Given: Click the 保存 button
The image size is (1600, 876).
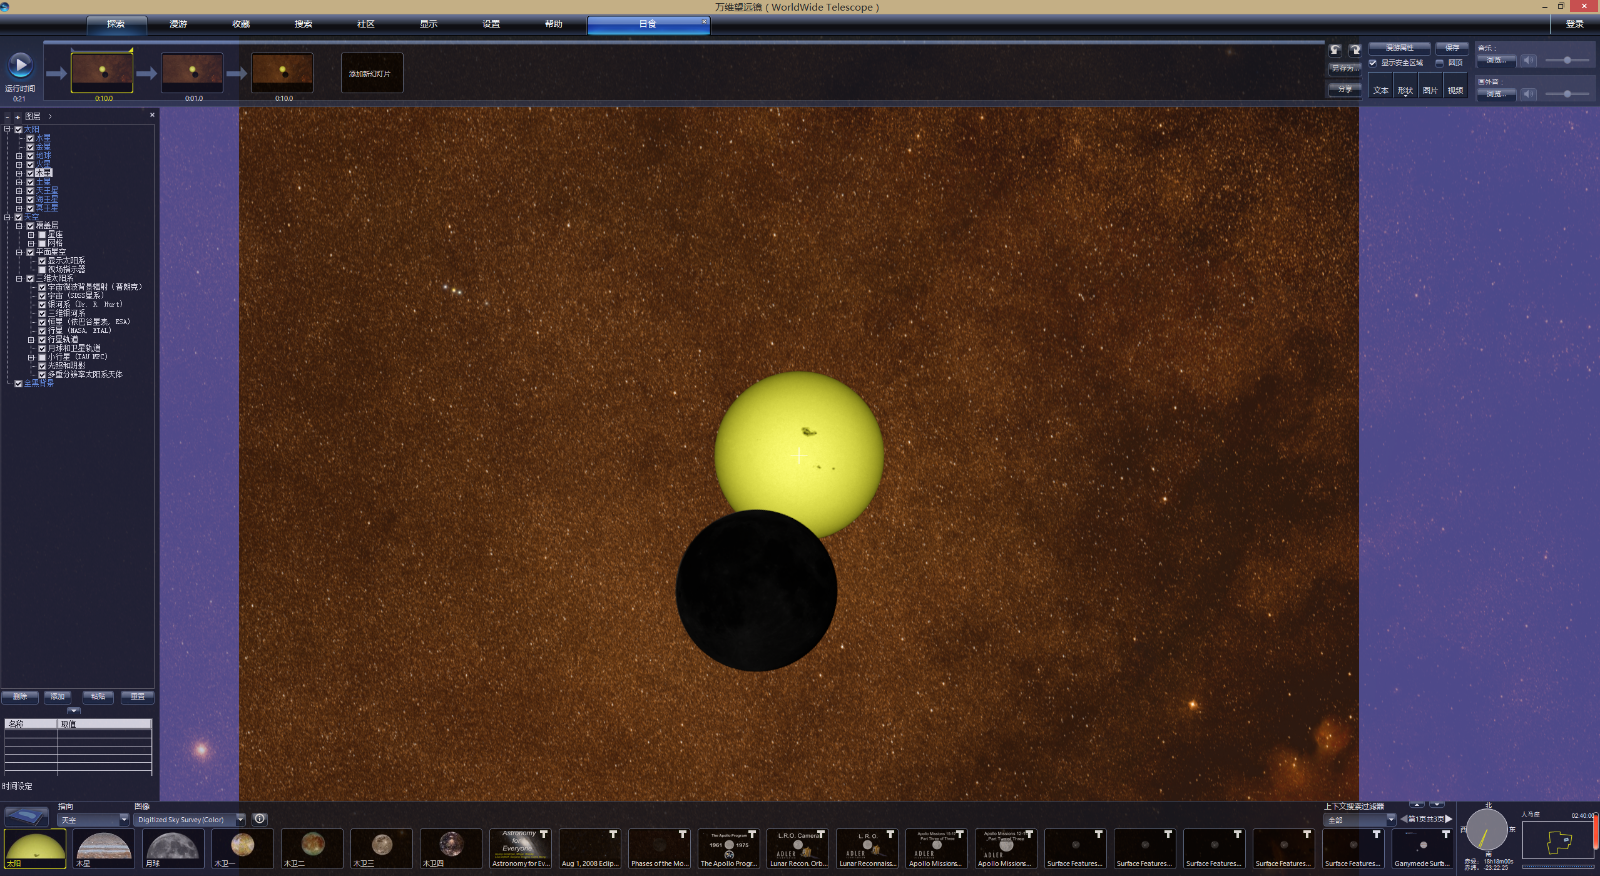Looking at the screenshot, I should [1452, 48].
